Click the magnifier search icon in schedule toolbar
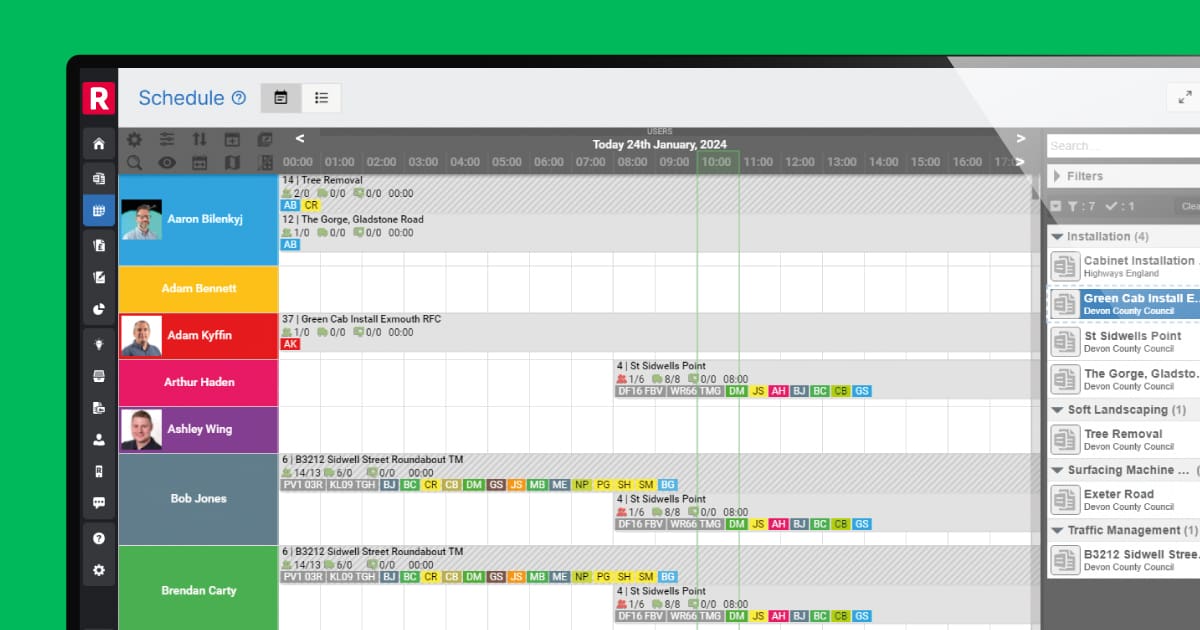 pyautogui.click(x=133, y=162)
